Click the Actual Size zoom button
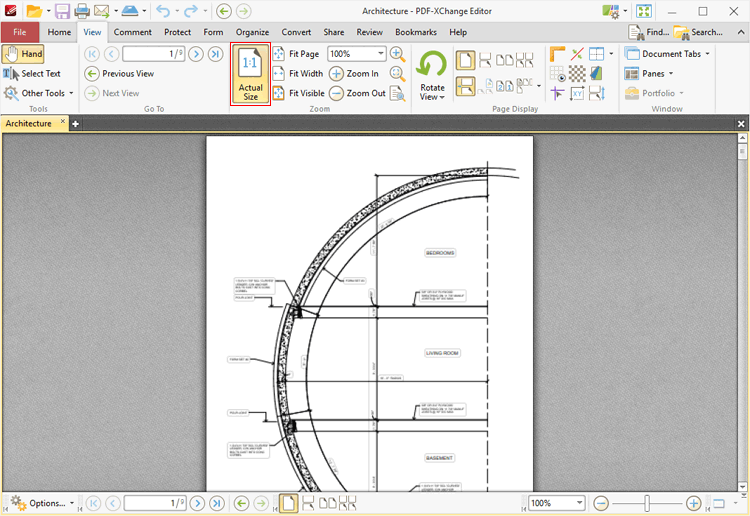This screenshot has width=750, height=516. coord(250,74)
